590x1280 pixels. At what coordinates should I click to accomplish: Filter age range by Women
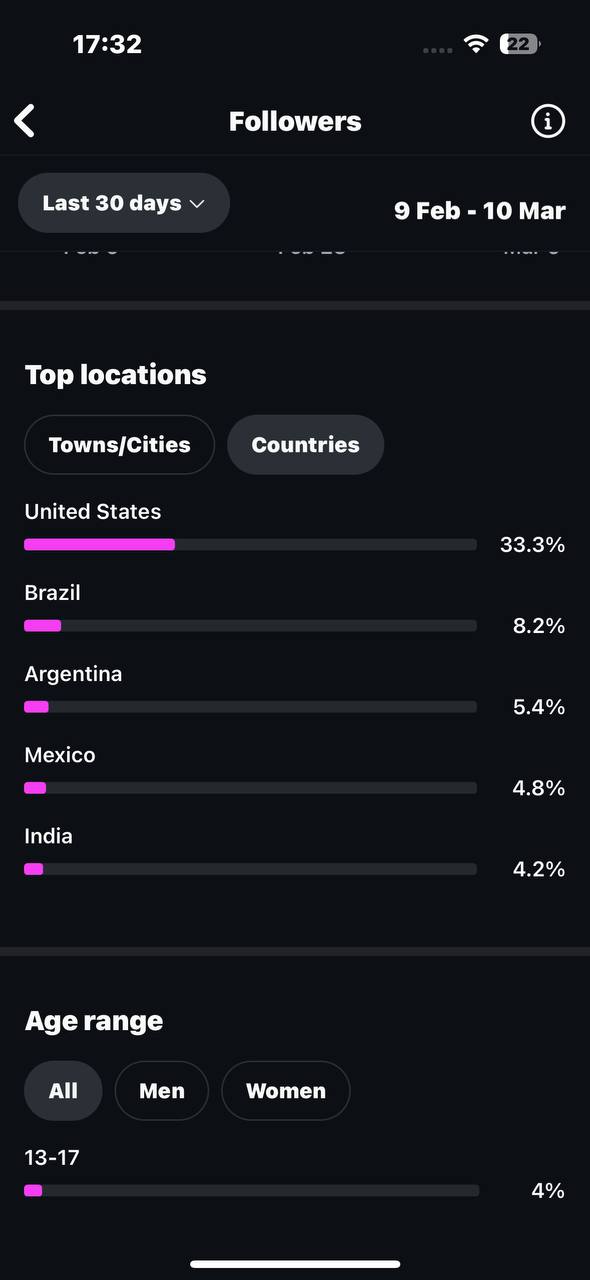point(286,1091)
